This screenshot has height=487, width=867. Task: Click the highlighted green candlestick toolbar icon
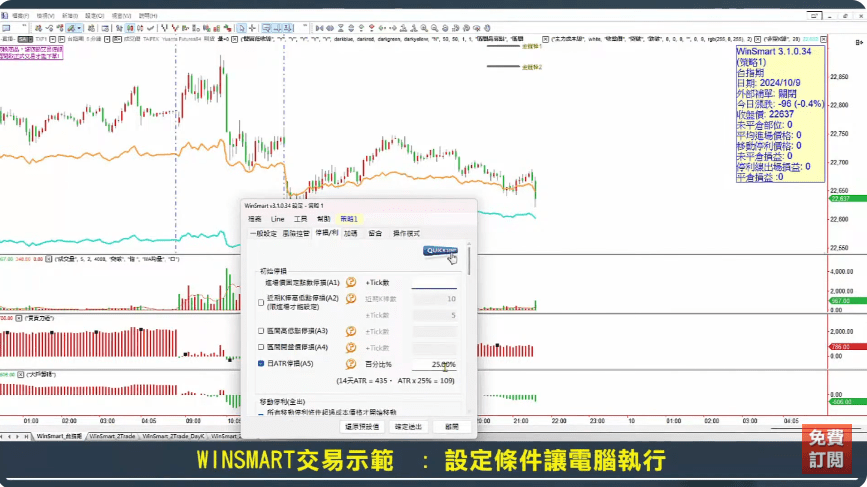[x=130, y=28]
